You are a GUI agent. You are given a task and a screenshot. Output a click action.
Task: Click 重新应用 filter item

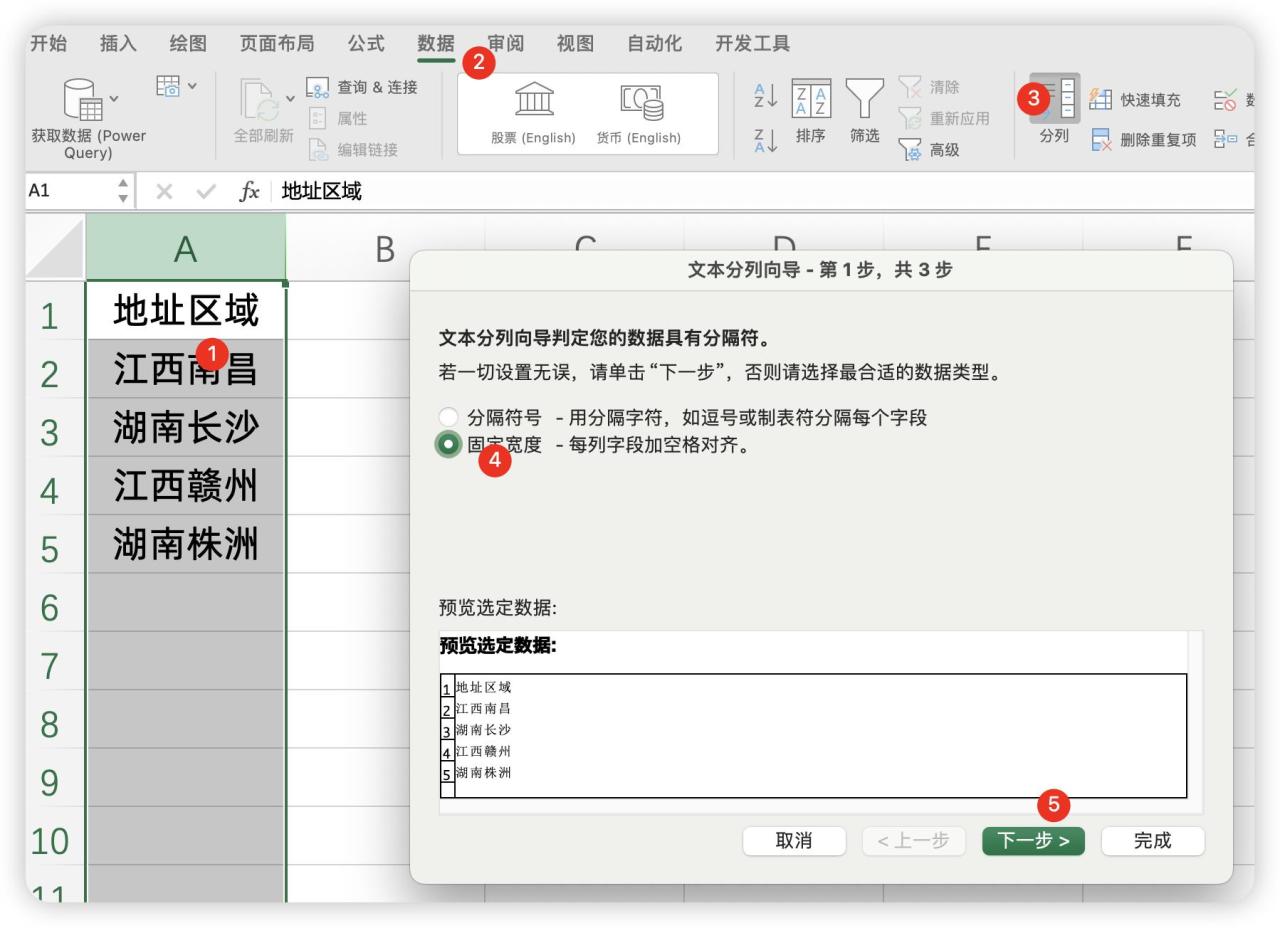point(944,119)
